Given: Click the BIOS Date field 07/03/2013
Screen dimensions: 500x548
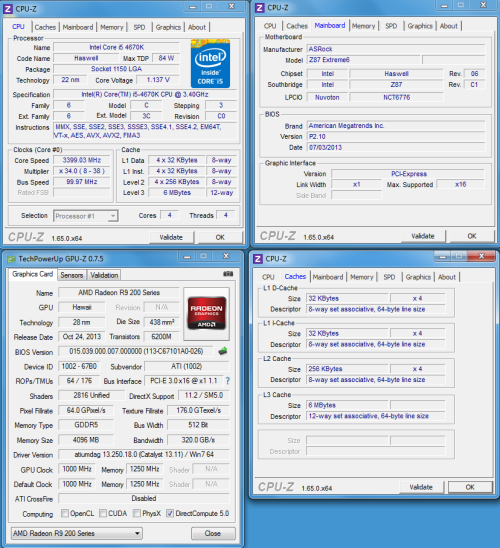Looking at the screenshot, I should [x=396, y=147].
